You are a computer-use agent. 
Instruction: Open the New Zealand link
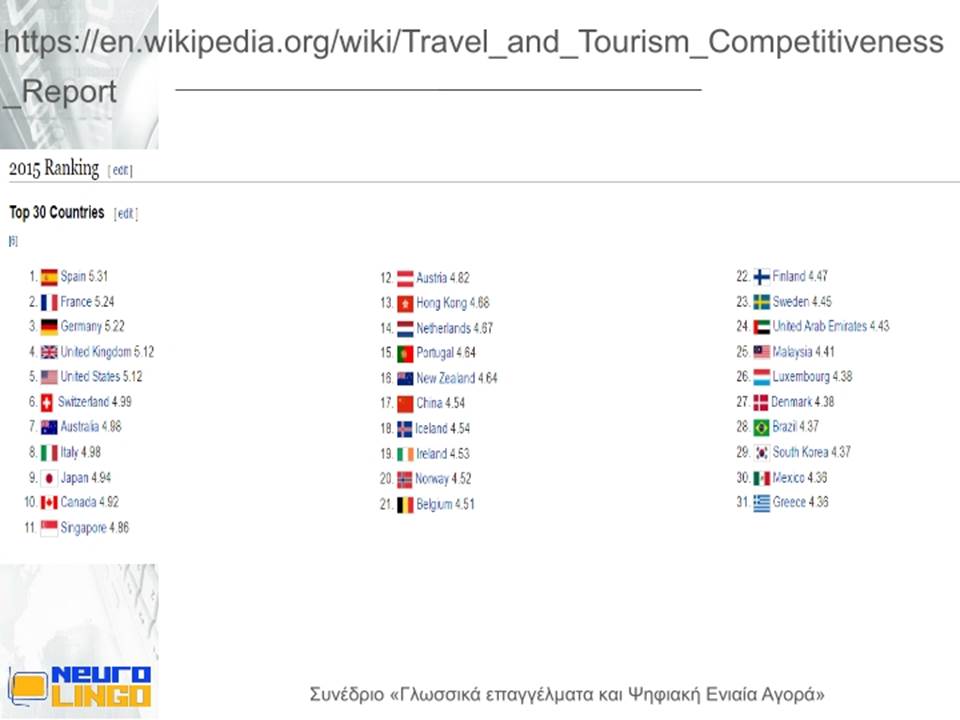[x=446, y=378]
